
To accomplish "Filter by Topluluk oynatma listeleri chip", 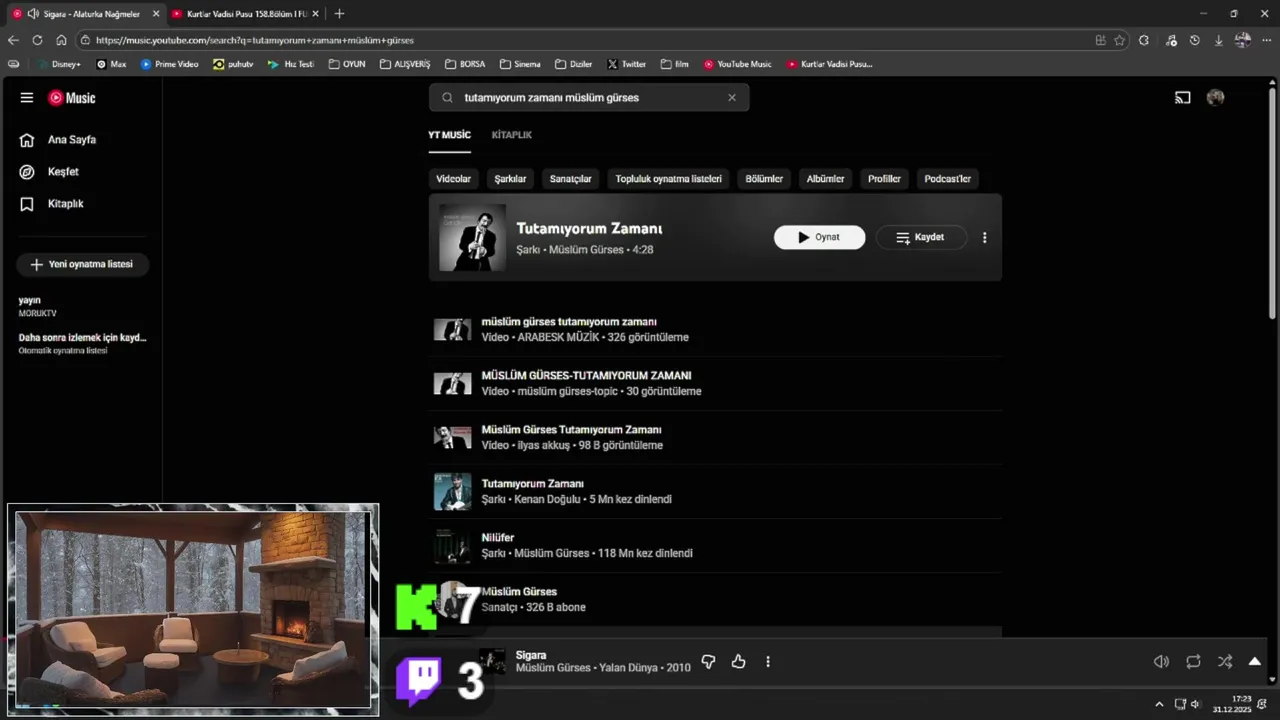I will click(668, 179).
